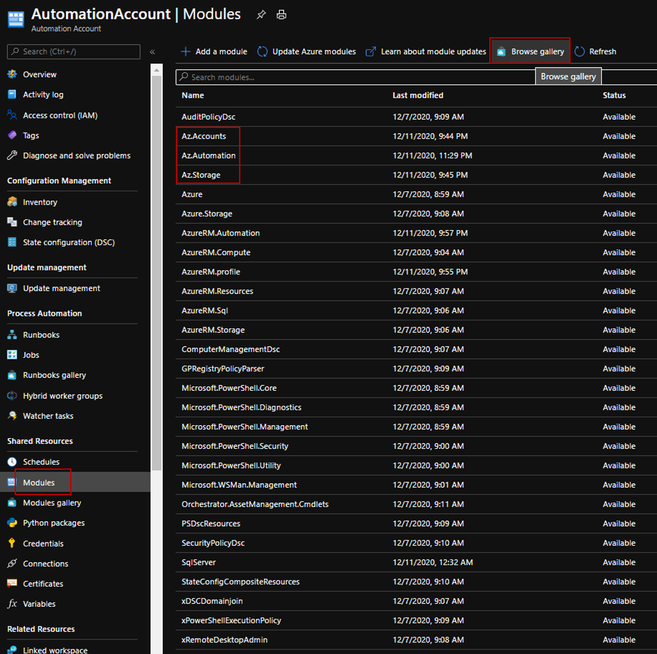
Task: Click the Runbooks gallery icon
Action: point(12,375)
